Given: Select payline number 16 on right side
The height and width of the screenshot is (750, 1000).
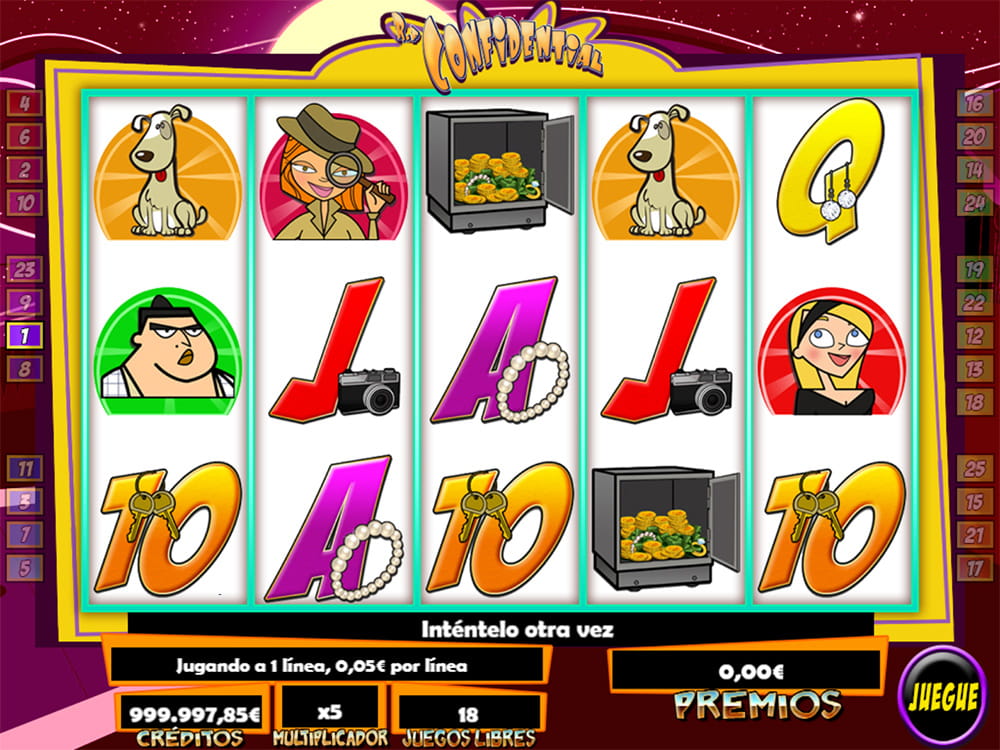Looking at the screenshot, I should [x=974, y=103].
